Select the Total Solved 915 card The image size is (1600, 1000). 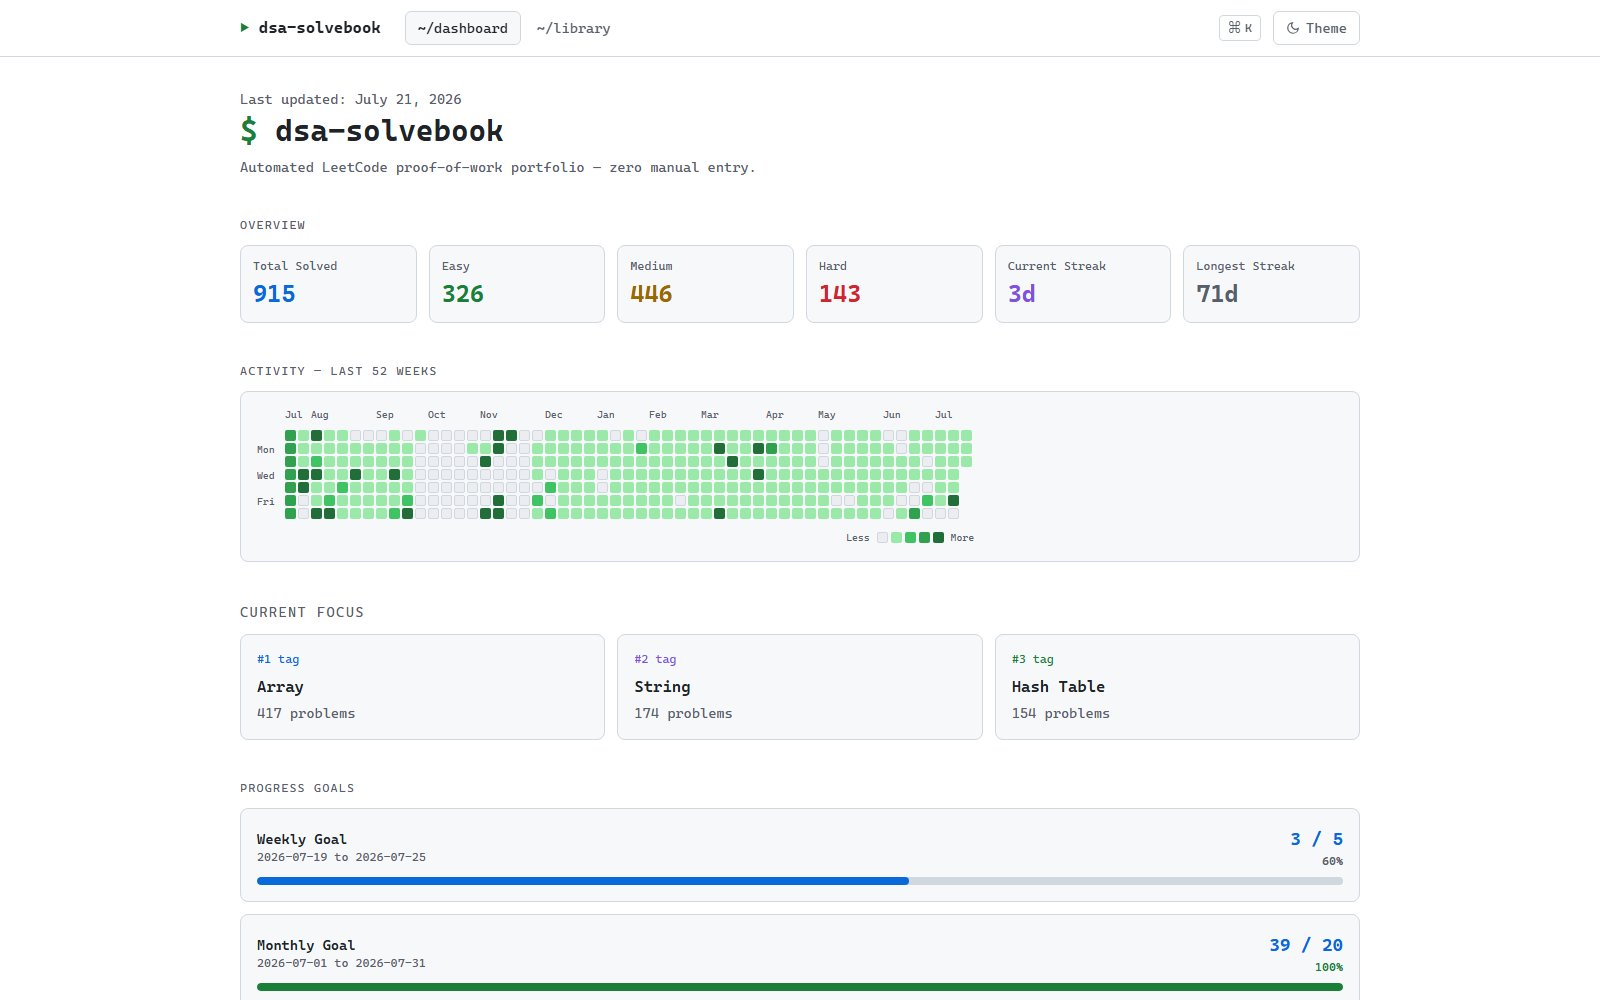(x=328, y=284)
